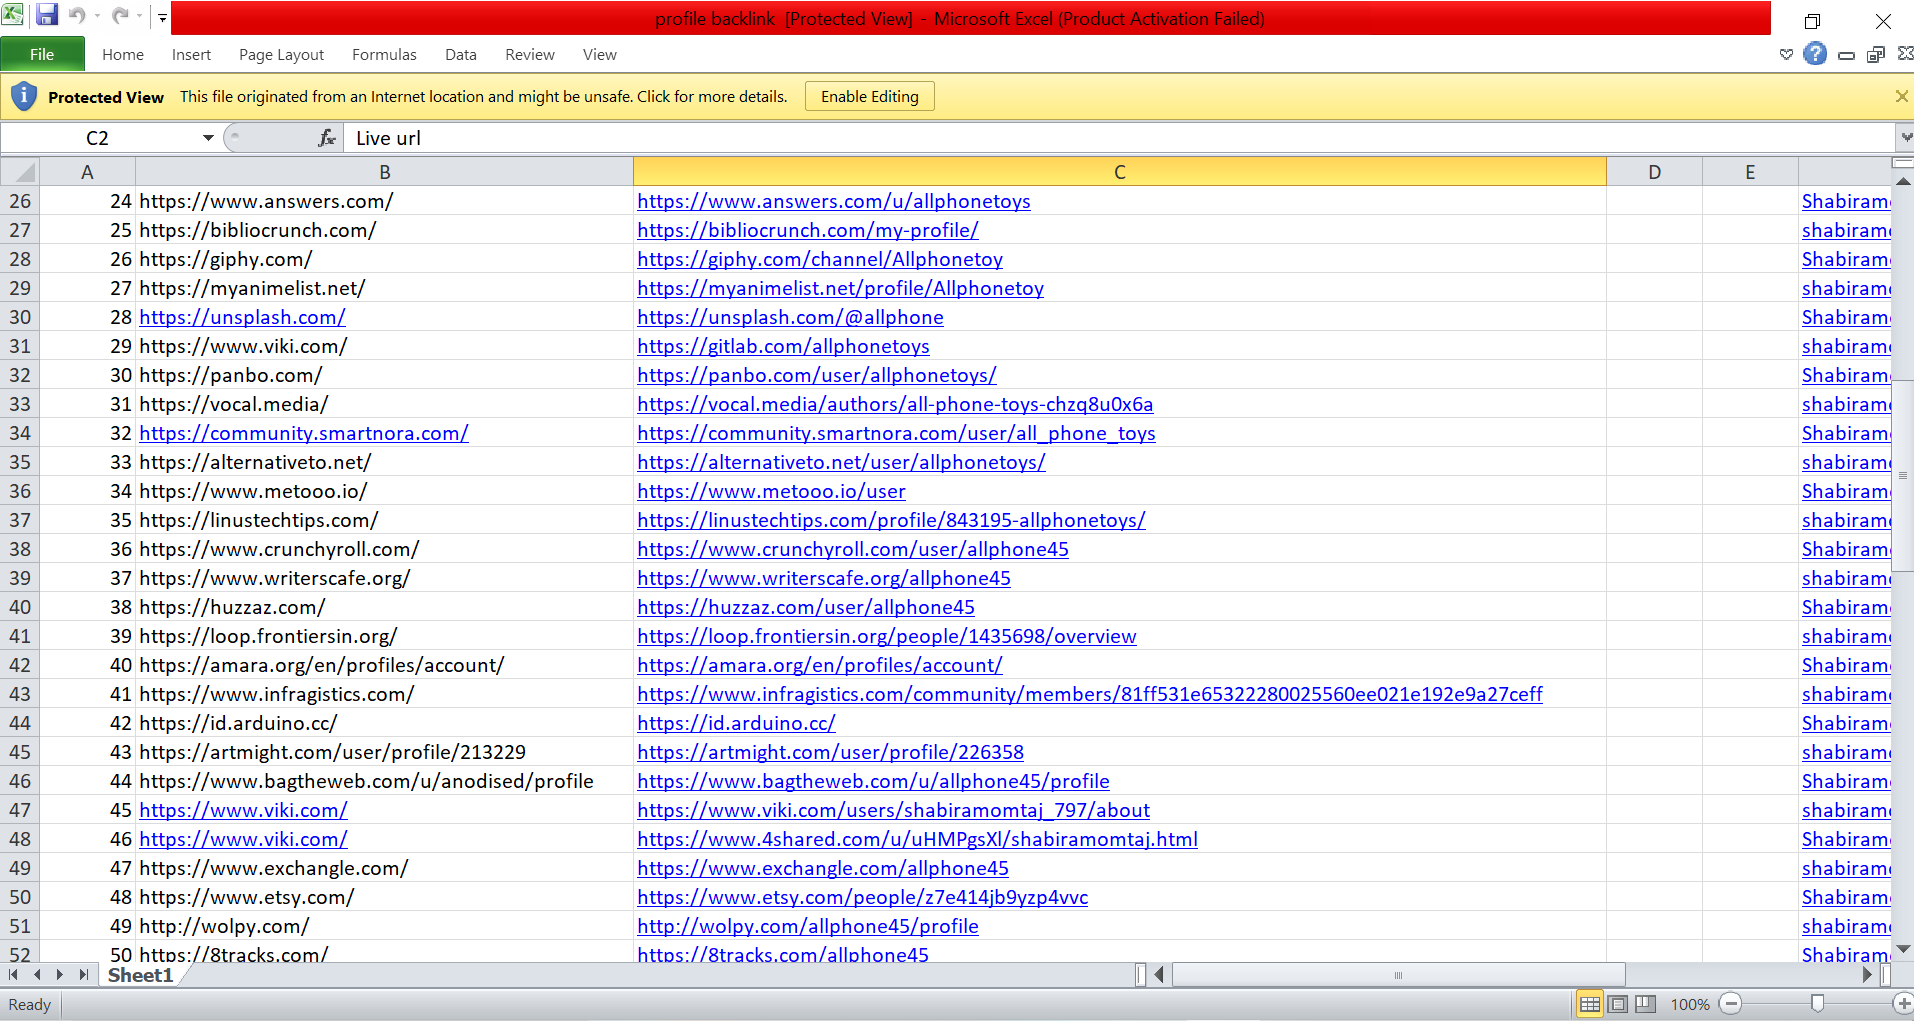Open Customize Quick Access Toolbar dropdown
The height and width of the screenshot is (1021, 1914).
(162, 17)
